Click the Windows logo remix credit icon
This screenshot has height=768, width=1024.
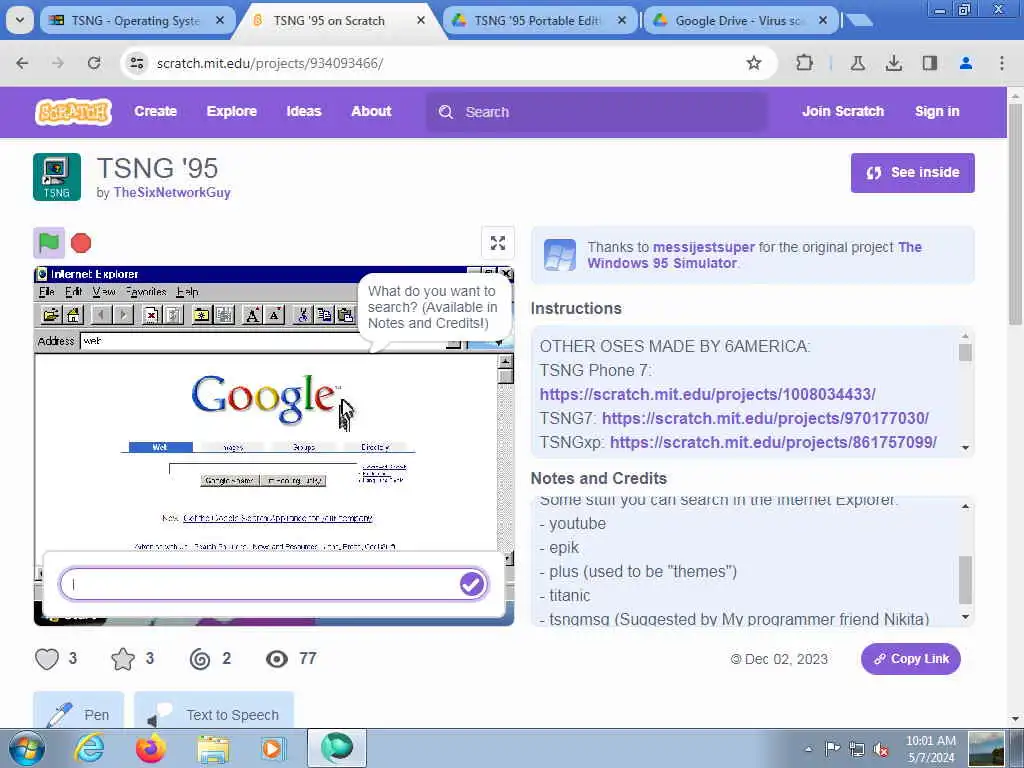pos(560,255)
